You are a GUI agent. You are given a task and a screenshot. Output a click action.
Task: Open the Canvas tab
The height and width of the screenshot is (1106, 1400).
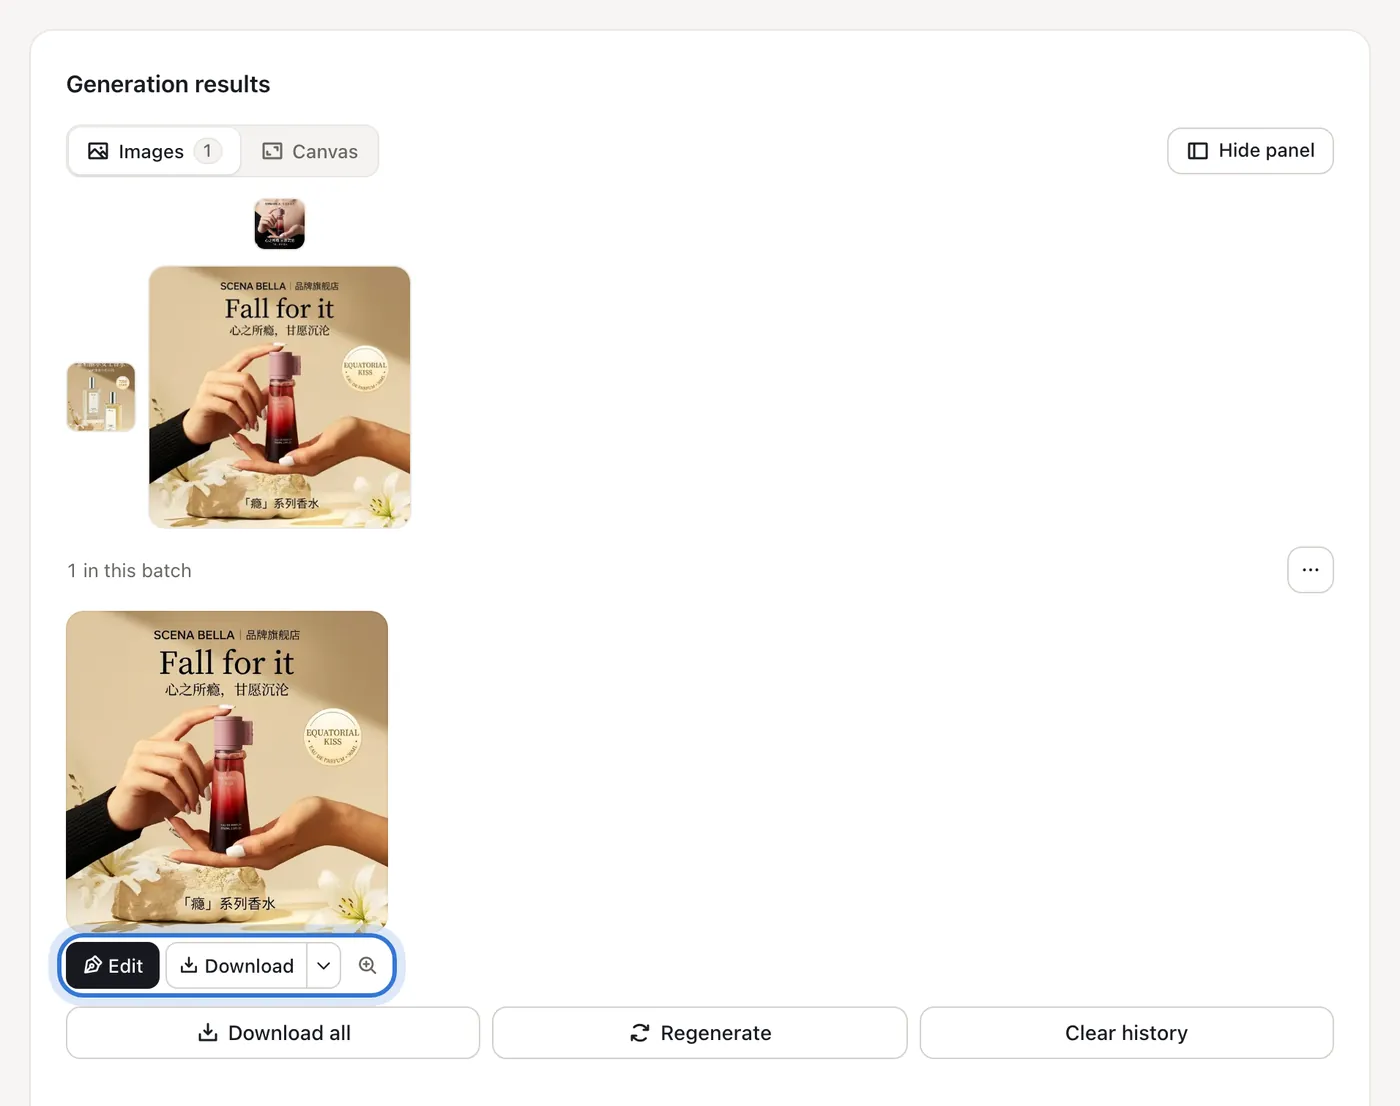point(310,151)
